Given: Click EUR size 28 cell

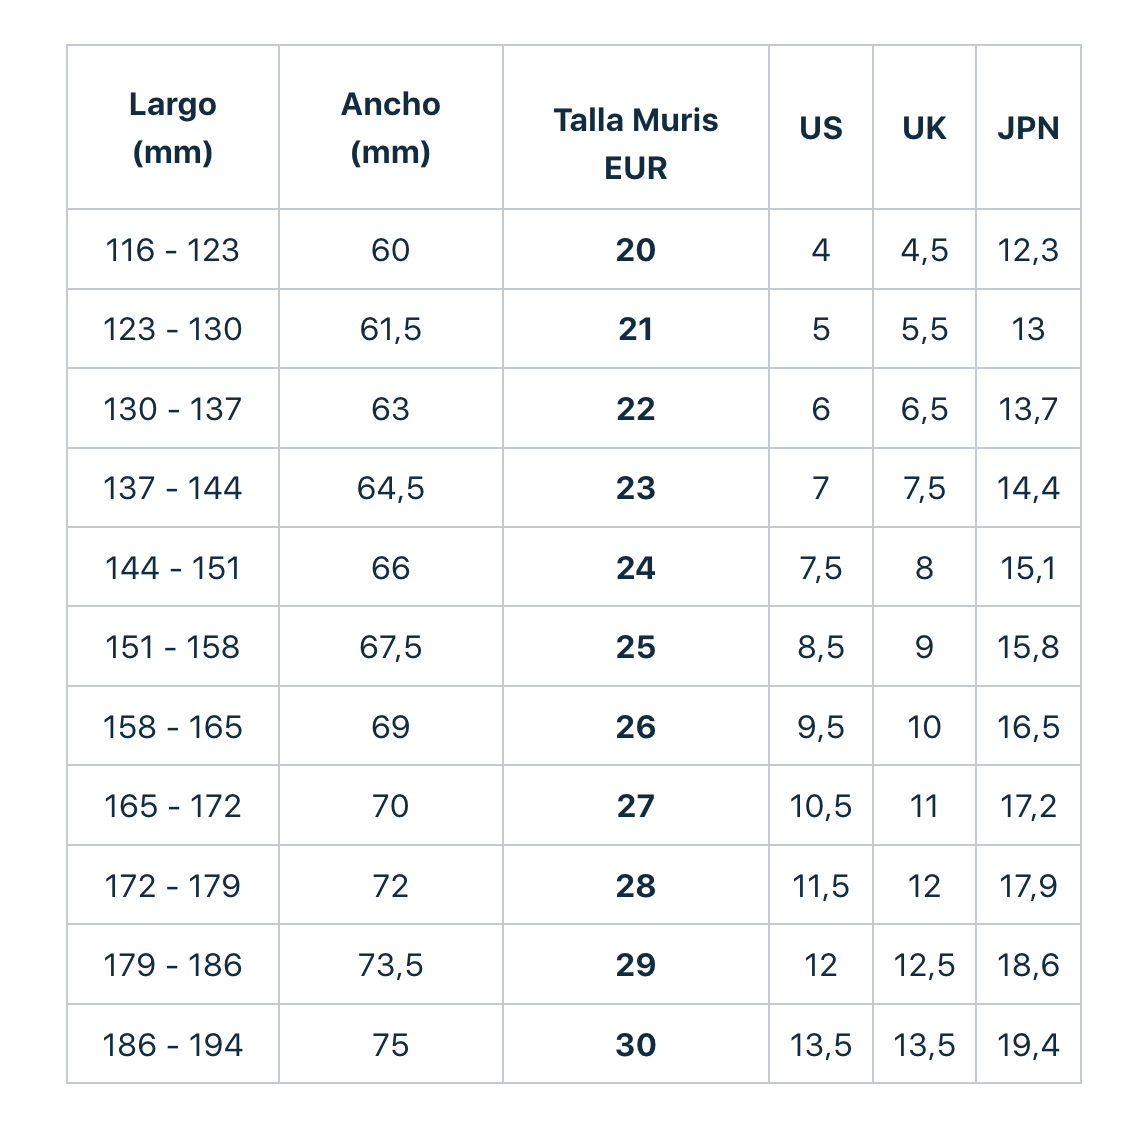Looking at the screenshot, I should (635, 886).
